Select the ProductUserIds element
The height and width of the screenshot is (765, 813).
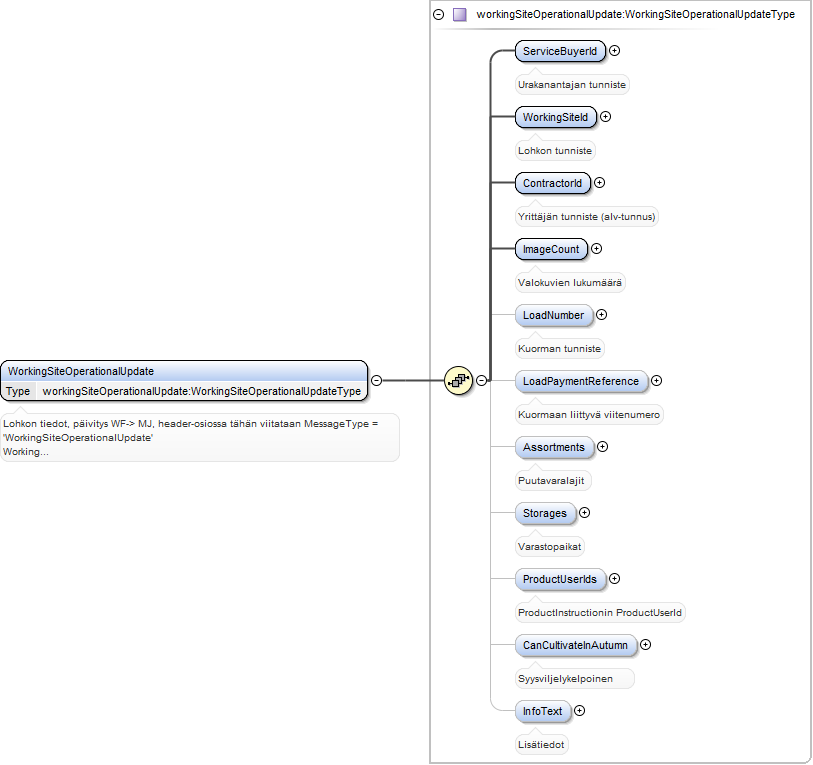pos(560,579)
